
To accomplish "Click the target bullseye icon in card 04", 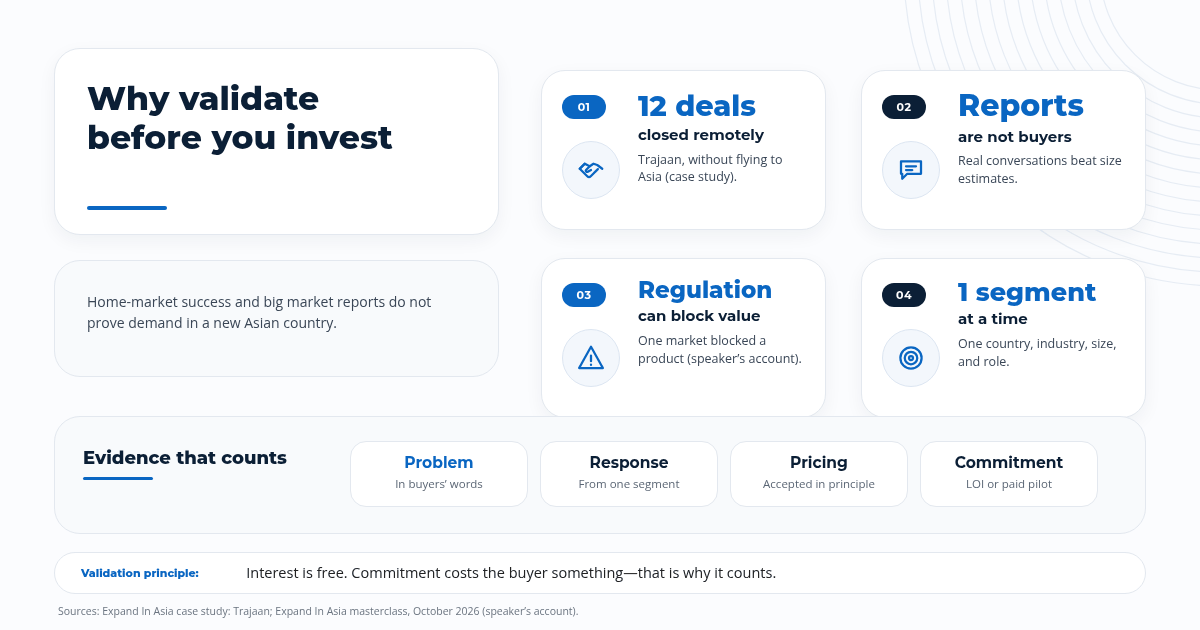I will click(911, 357).
